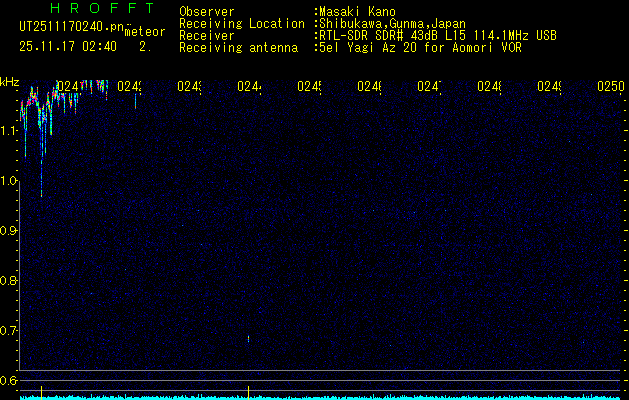
Task: Click the 0.6 frequency axis label
Action: tap(8, 380)
